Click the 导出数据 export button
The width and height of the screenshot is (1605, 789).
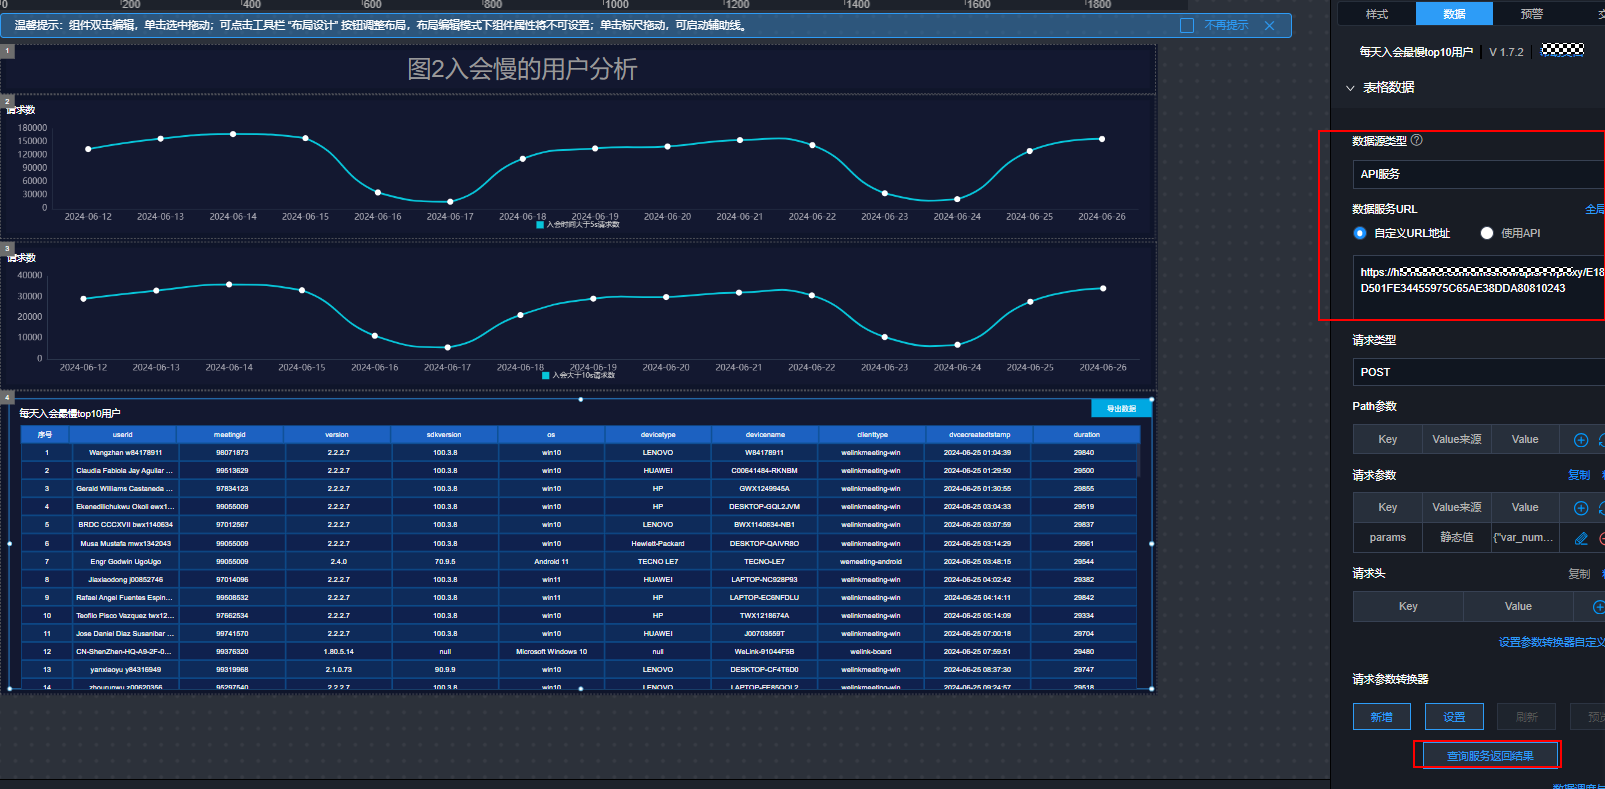(x=1121, y=408)
